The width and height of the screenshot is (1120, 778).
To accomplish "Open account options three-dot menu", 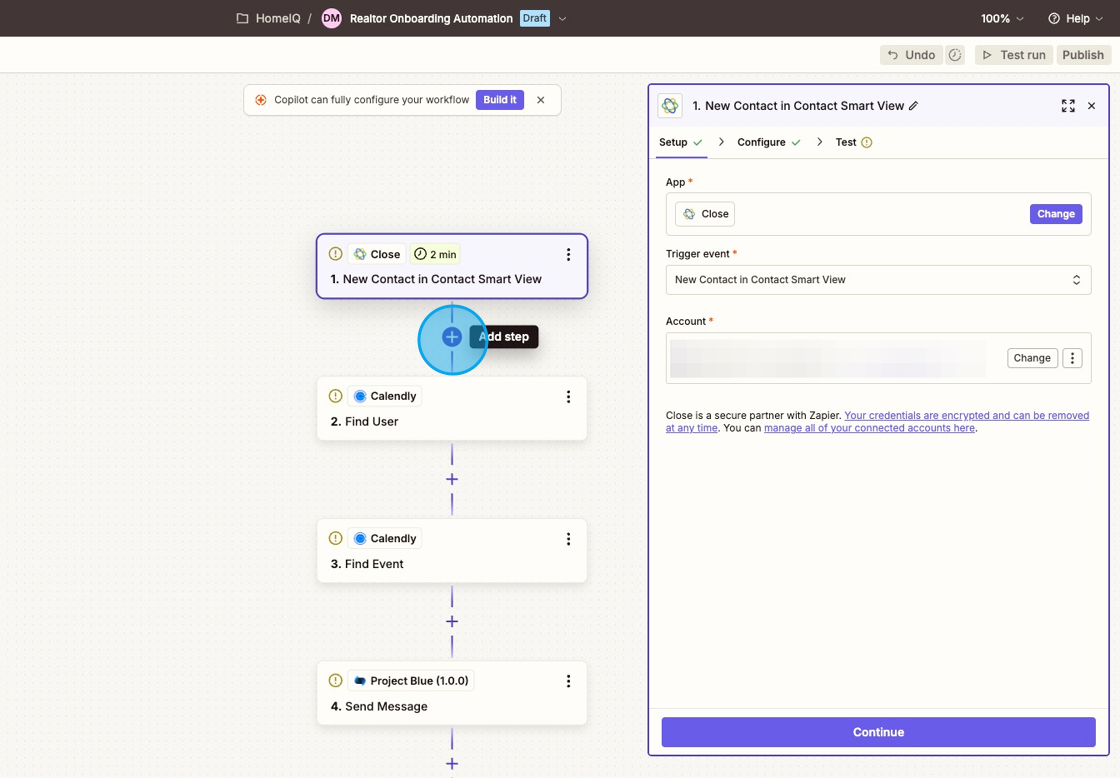I will [x=1072, y=358].
